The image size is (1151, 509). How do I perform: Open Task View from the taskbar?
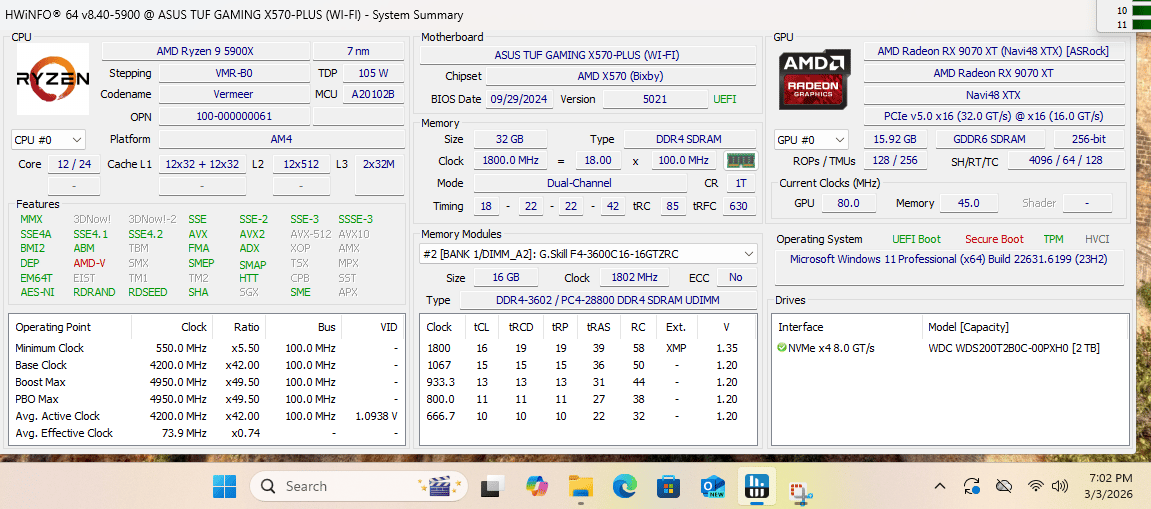point(492,486)
